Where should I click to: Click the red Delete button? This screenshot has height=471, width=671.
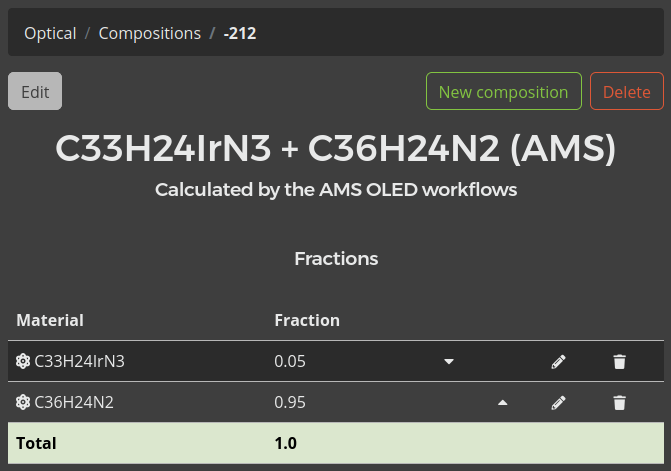coord(626,92)
